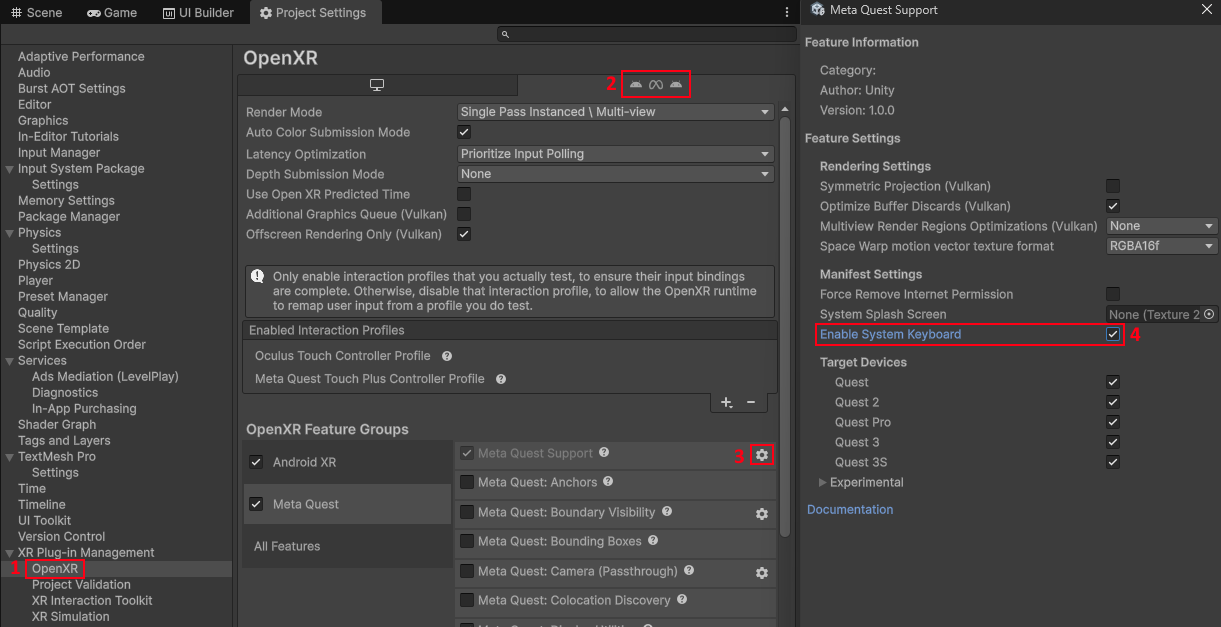Enable Additional Graphics Queue (Vulkan)

pos(464,214)
